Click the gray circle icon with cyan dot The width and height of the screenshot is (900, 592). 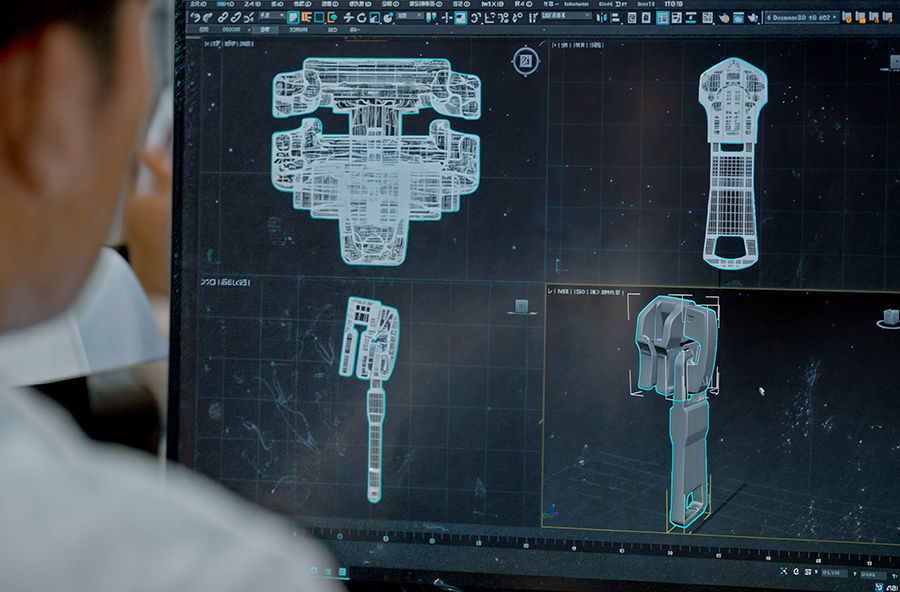387,17
